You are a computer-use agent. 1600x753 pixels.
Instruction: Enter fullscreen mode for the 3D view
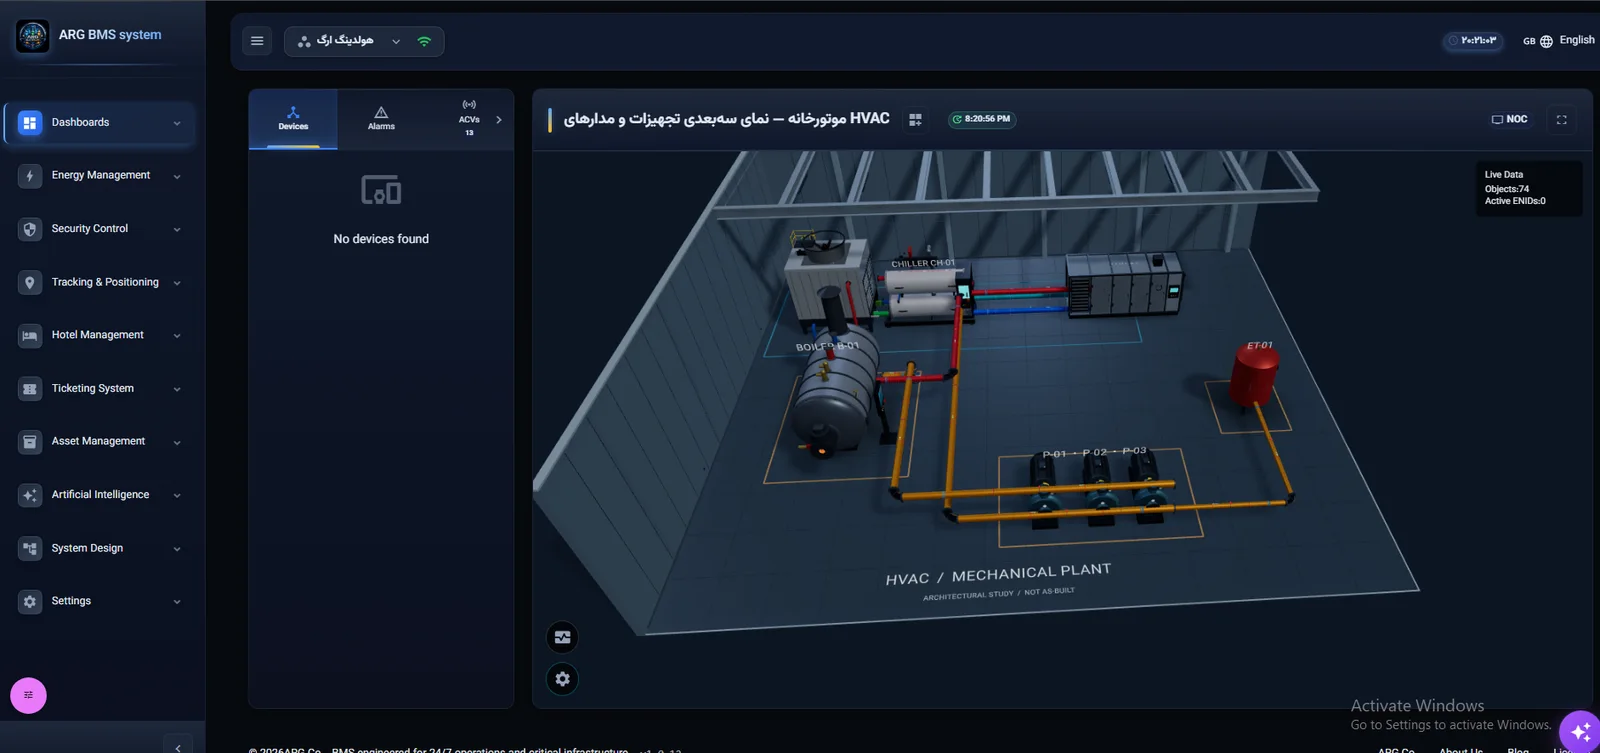click(x=1561, y=120)
